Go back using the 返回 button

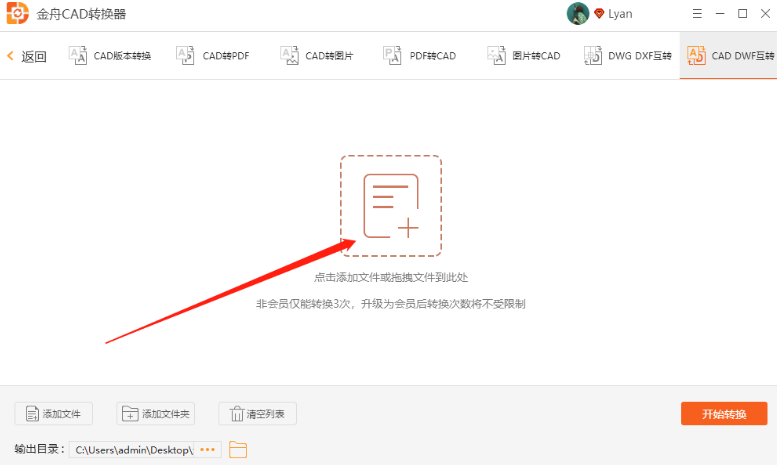click(x=27, y=56)
